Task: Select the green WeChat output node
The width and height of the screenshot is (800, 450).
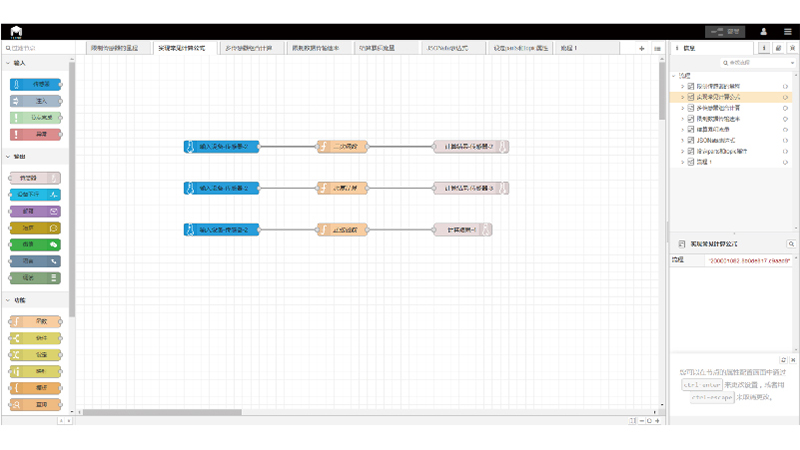Action: tap(35, 245)
